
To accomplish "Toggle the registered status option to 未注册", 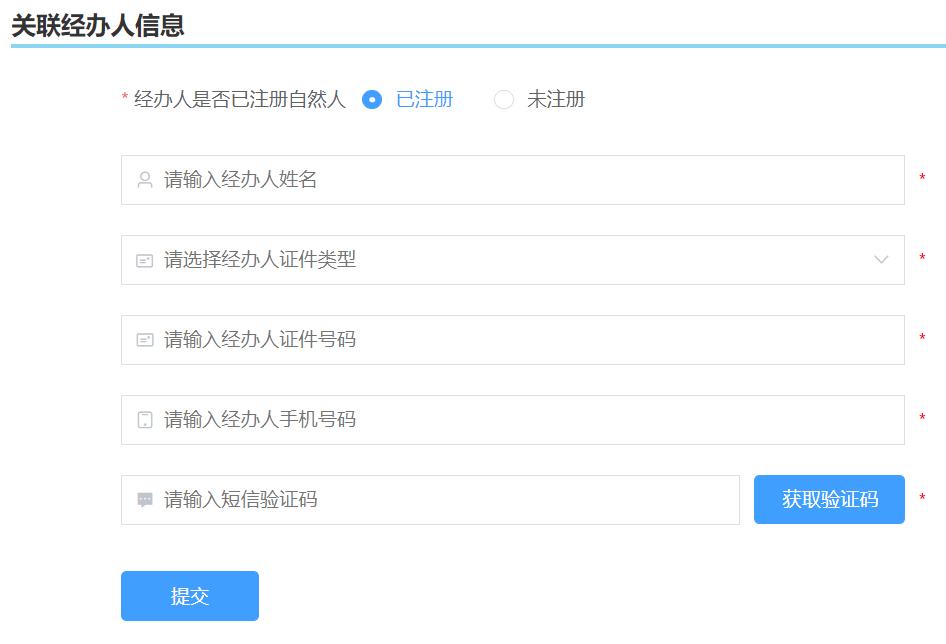I will [505, 100].
